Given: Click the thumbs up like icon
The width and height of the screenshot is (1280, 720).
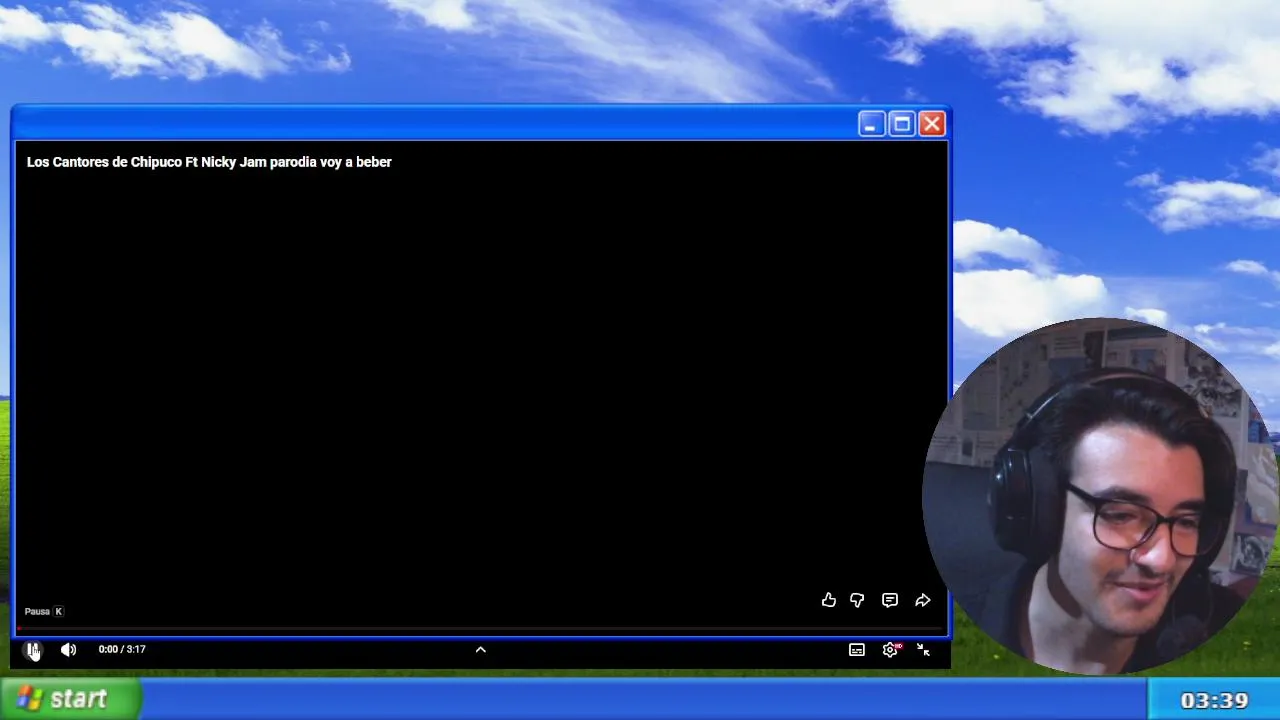Looking at the screenshot, I should point(829,600).
